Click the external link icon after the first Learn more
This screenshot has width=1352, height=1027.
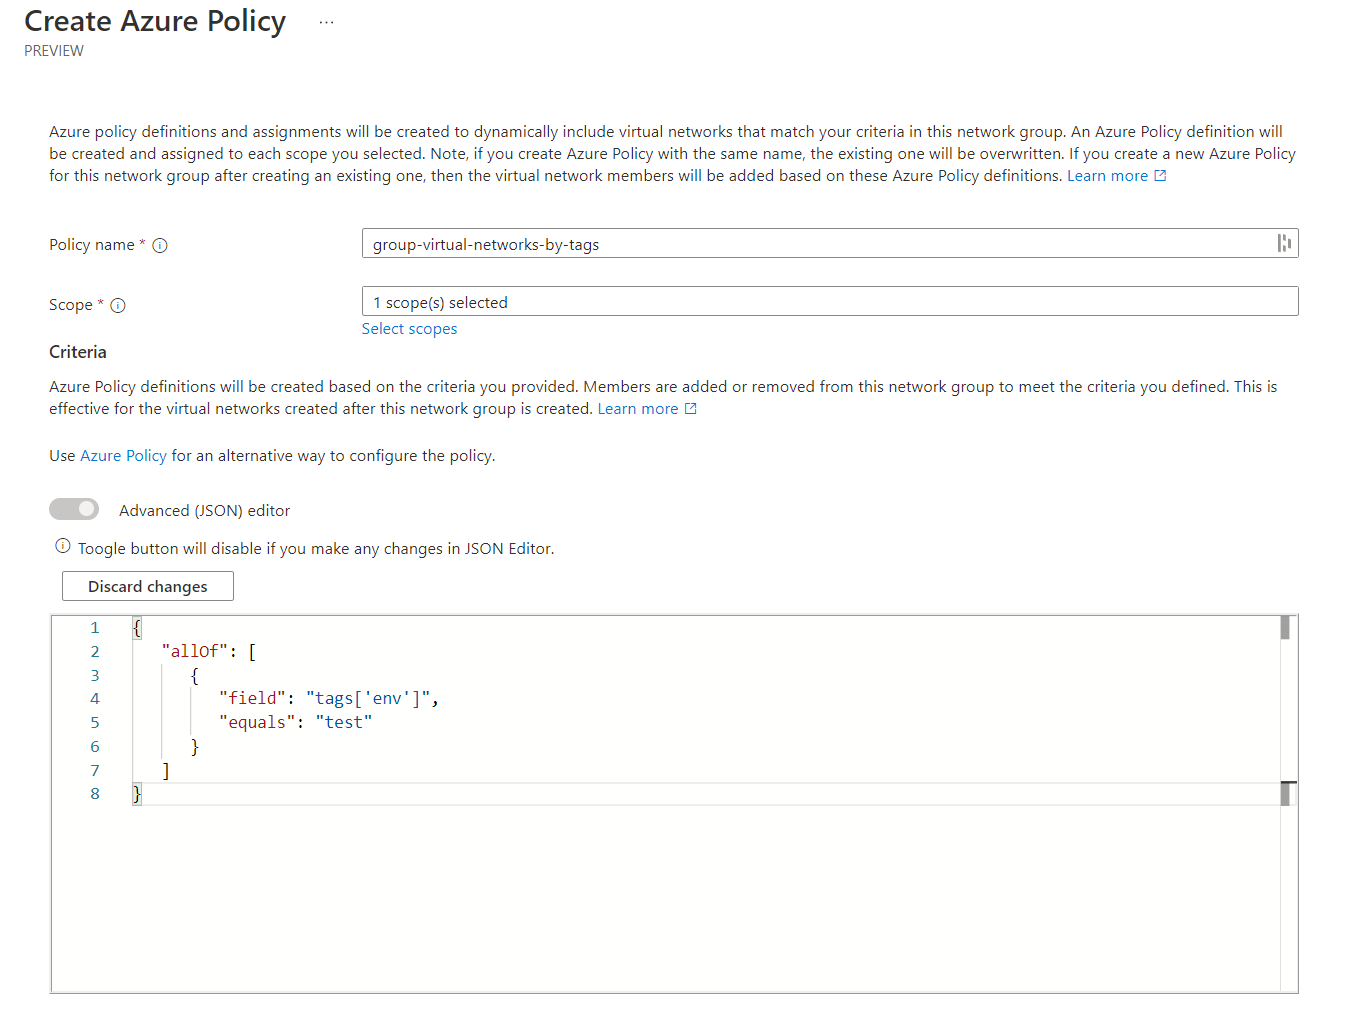tap(1160, 176)
